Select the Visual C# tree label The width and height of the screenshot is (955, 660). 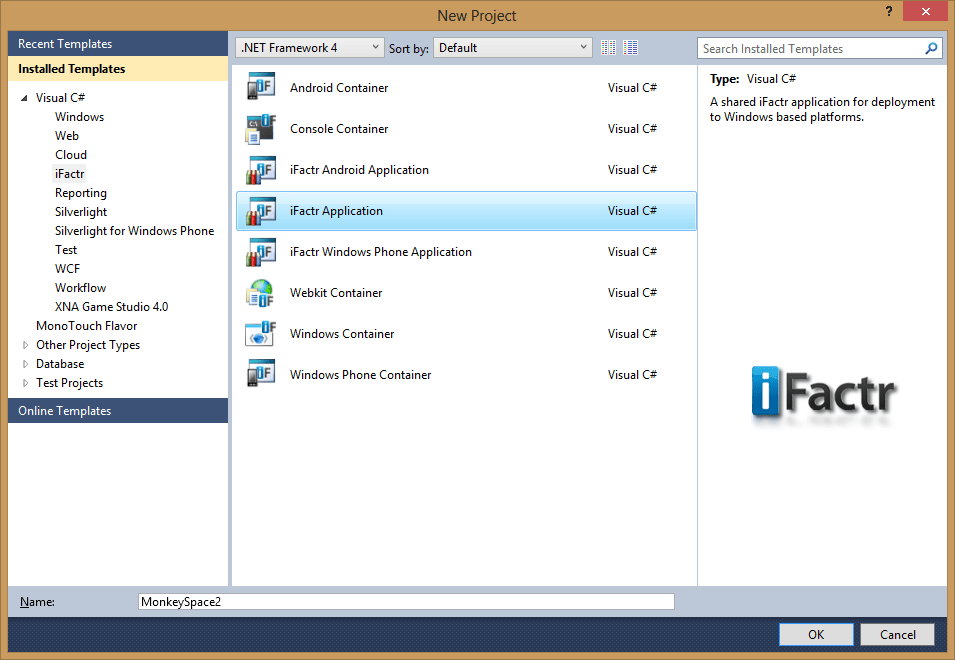60,97
